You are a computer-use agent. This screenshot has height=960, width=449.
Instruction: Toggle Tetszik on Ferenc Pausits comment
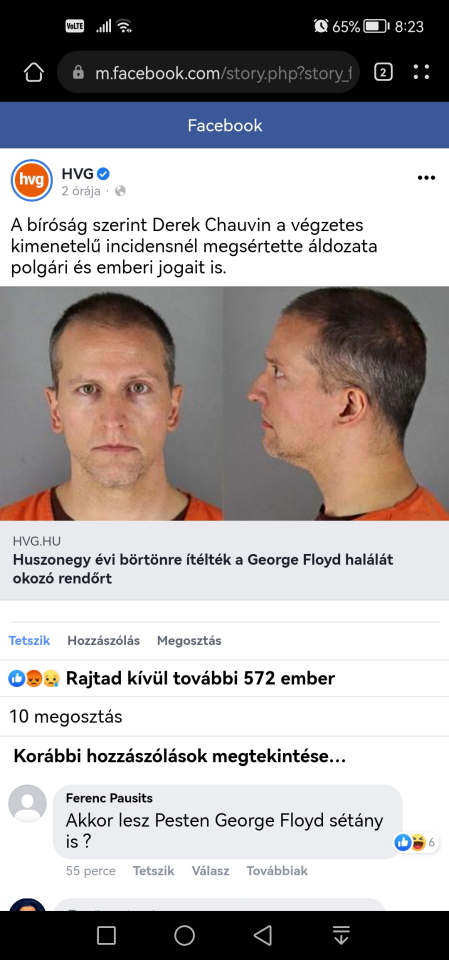tap(154, 871)
